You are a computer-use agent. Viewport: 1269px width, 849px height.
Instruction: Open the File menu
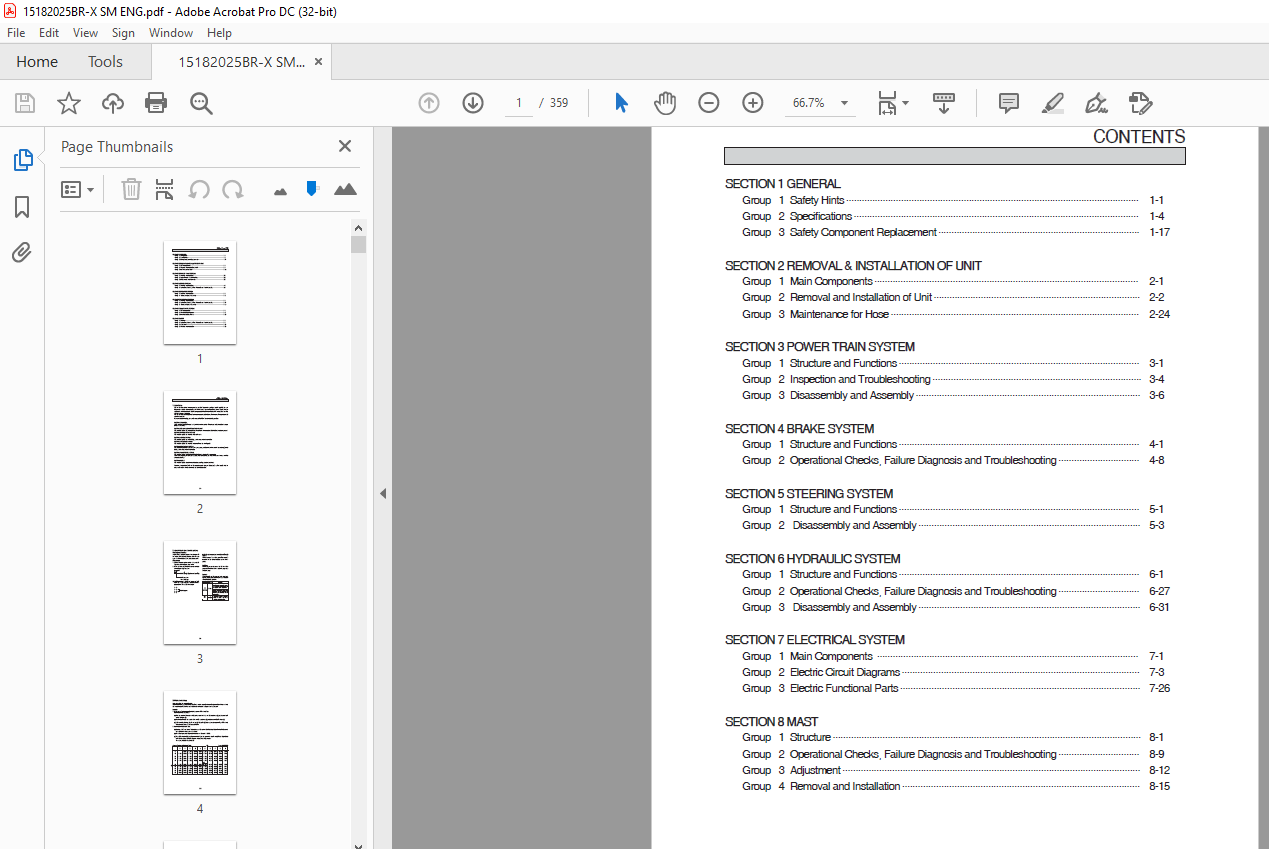pos(16,33)
